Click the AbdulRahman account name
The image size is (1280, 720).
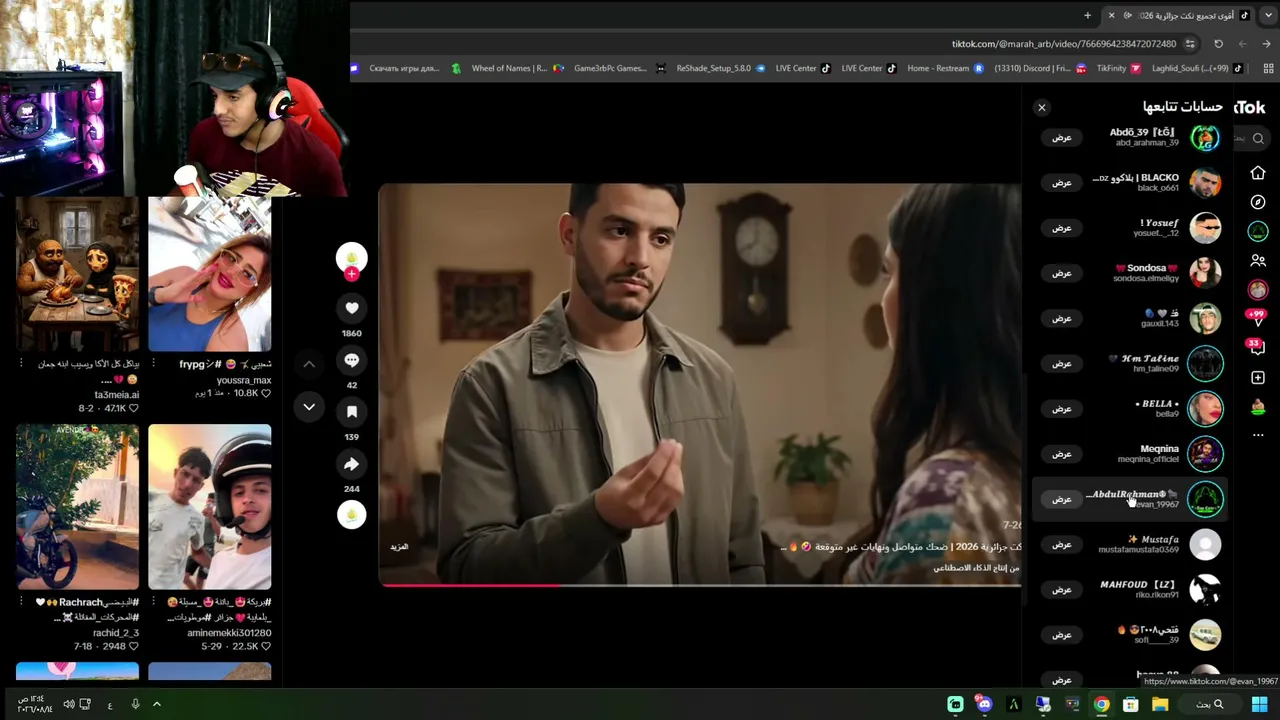click(1132, 494)
